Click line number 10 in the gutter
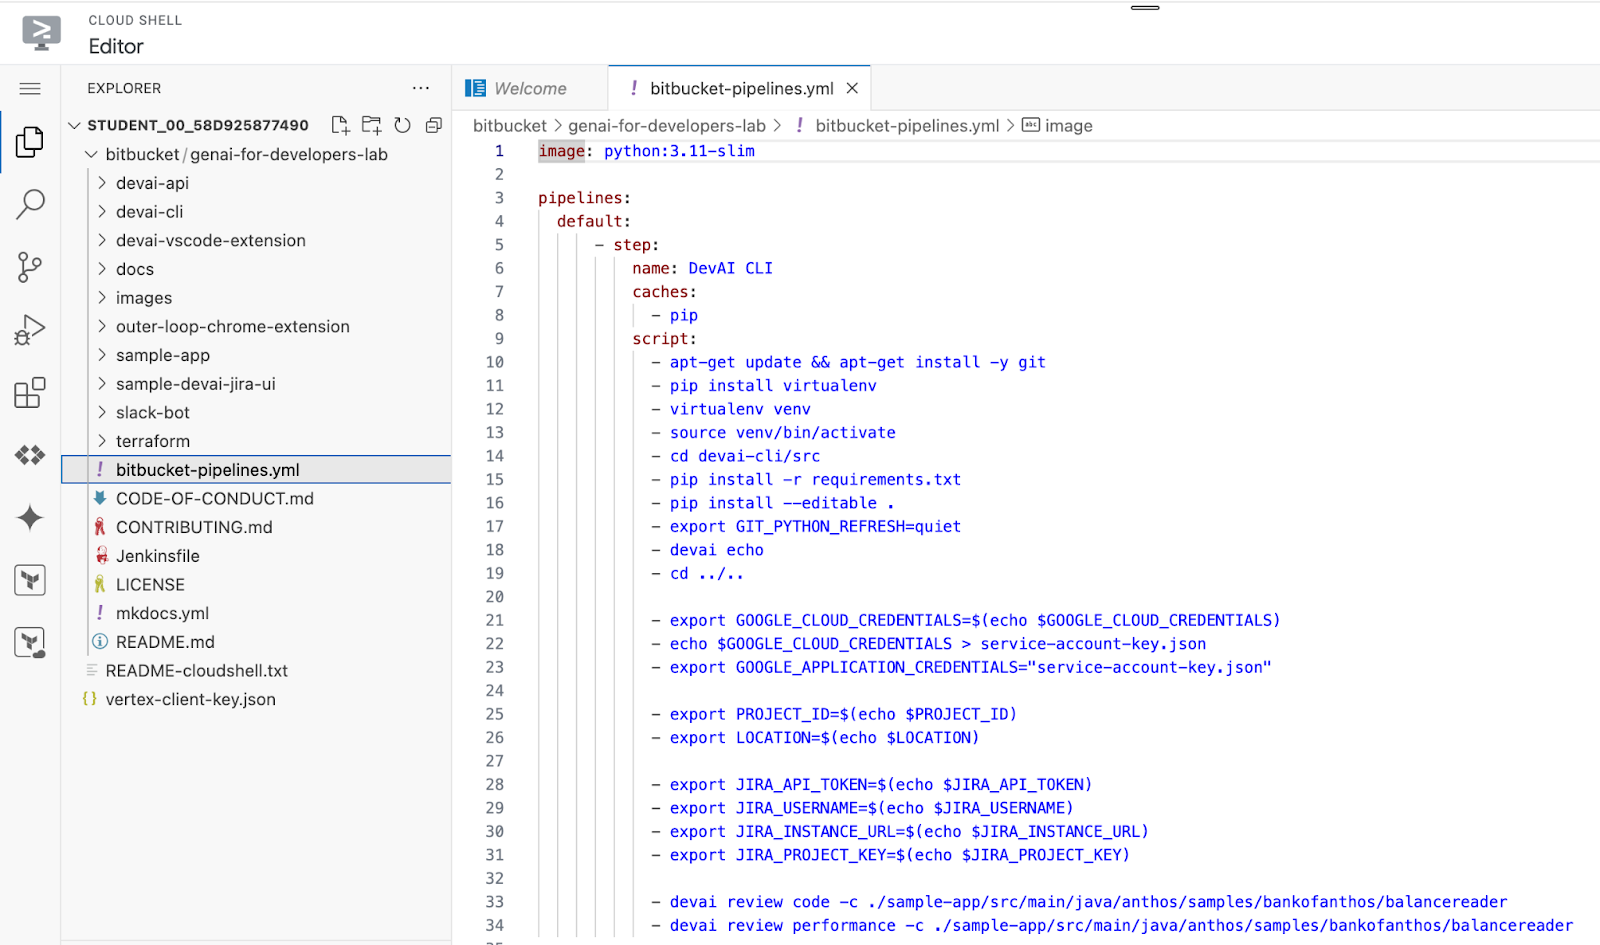 tap(495, 362)
